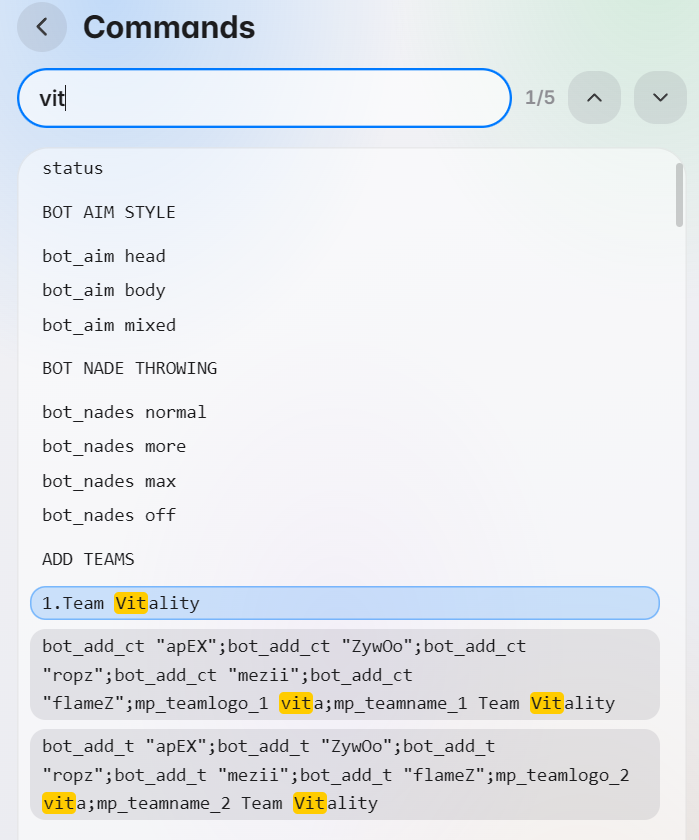Select the 'status' command
699x840 pixels.
[x=73, y=168]
